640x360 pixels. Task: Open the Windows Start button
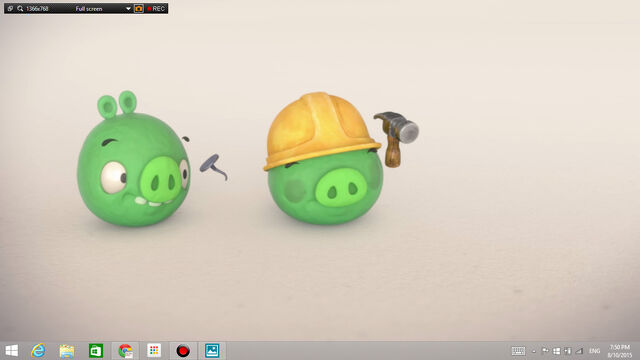tap(11, 351)
